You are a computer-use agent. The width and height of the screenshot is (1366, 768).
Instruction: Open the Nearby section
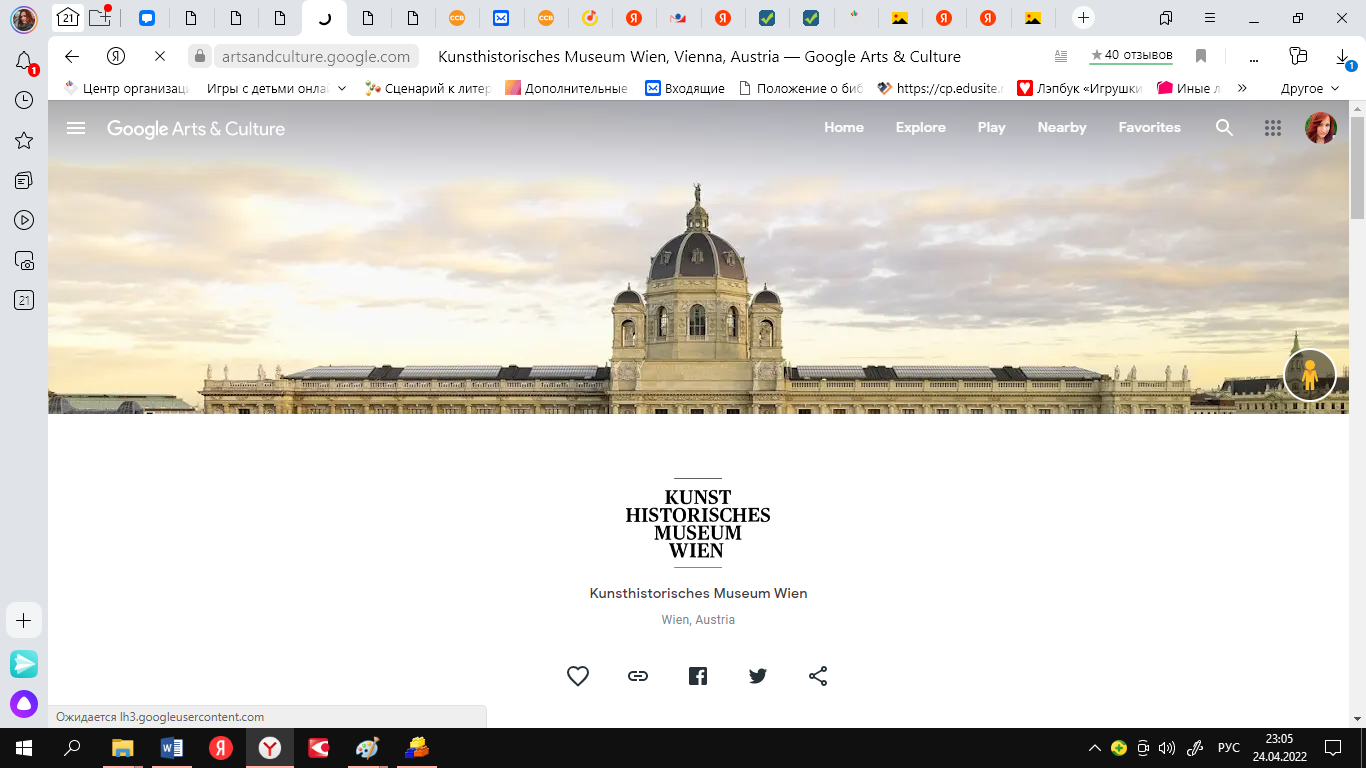1062,127
